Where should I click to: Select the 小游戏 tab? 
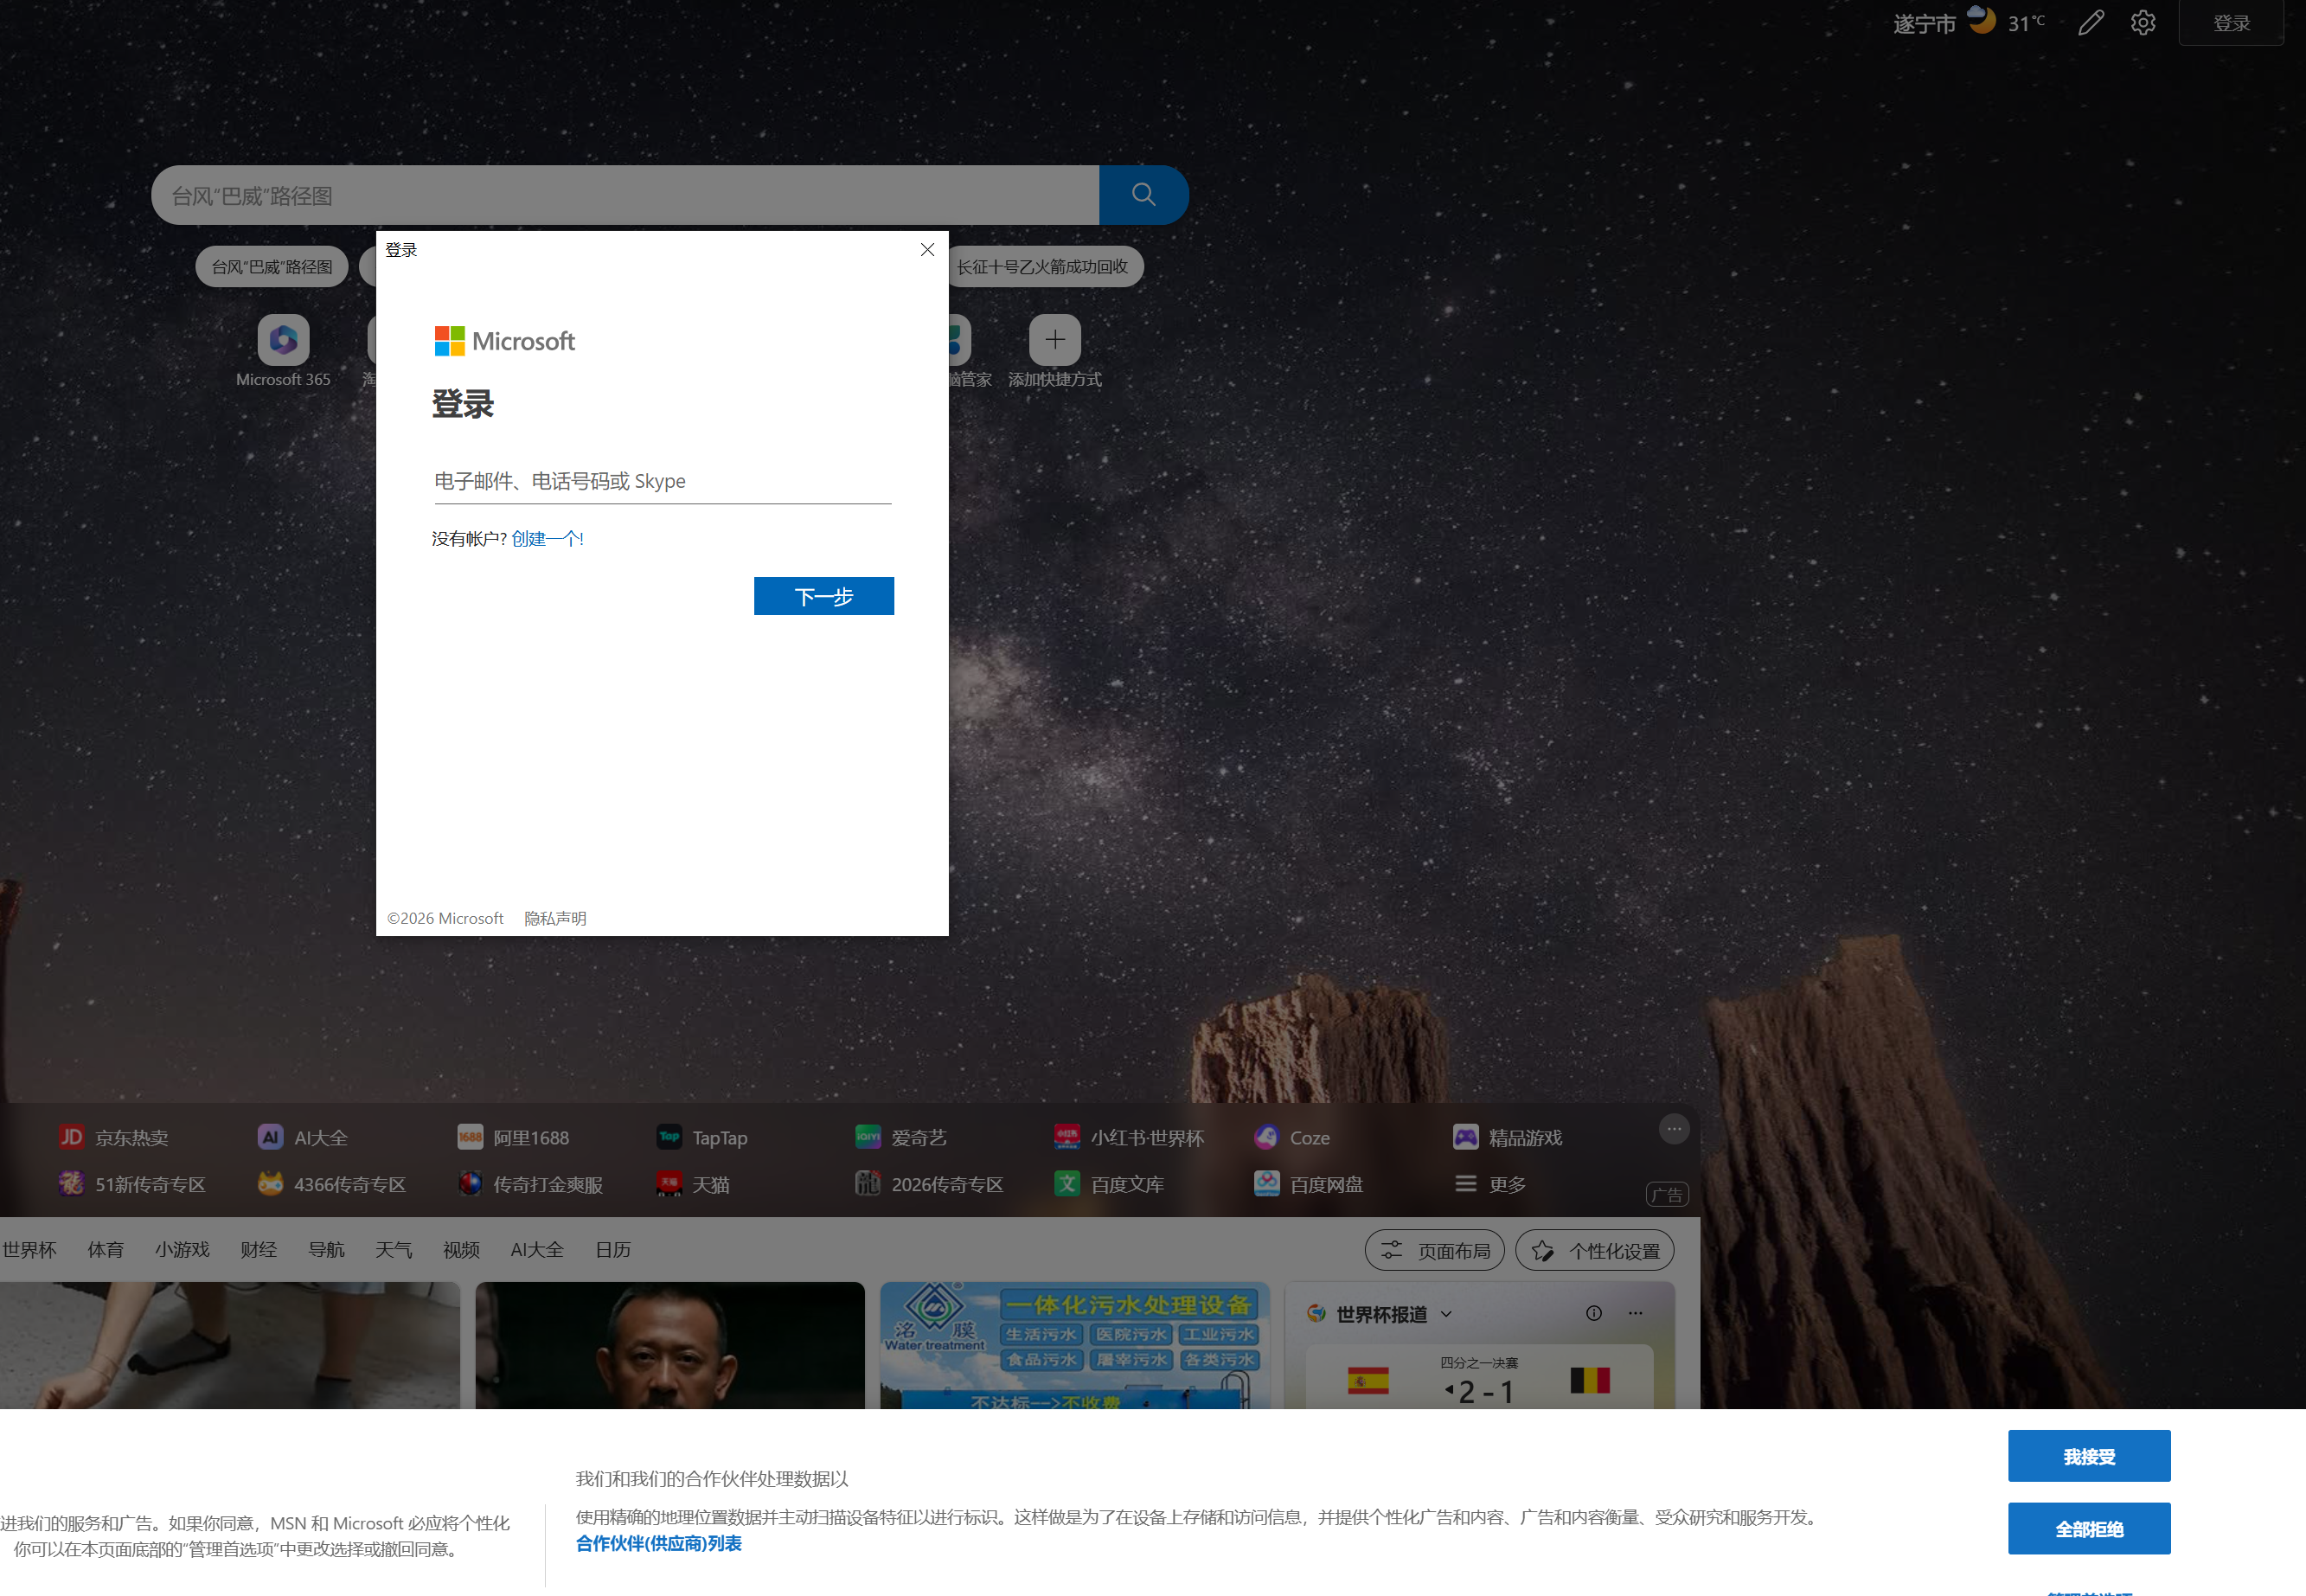point(182,1249)
